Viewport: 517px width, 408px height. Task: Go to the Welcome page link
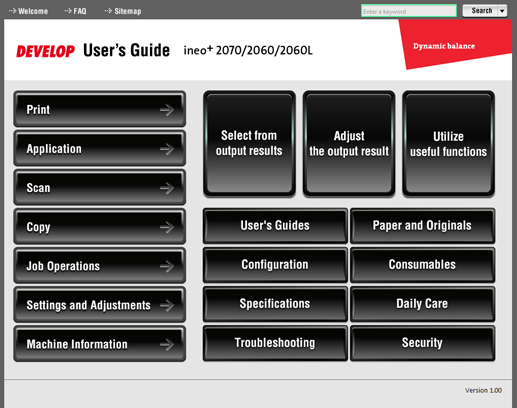28,11
